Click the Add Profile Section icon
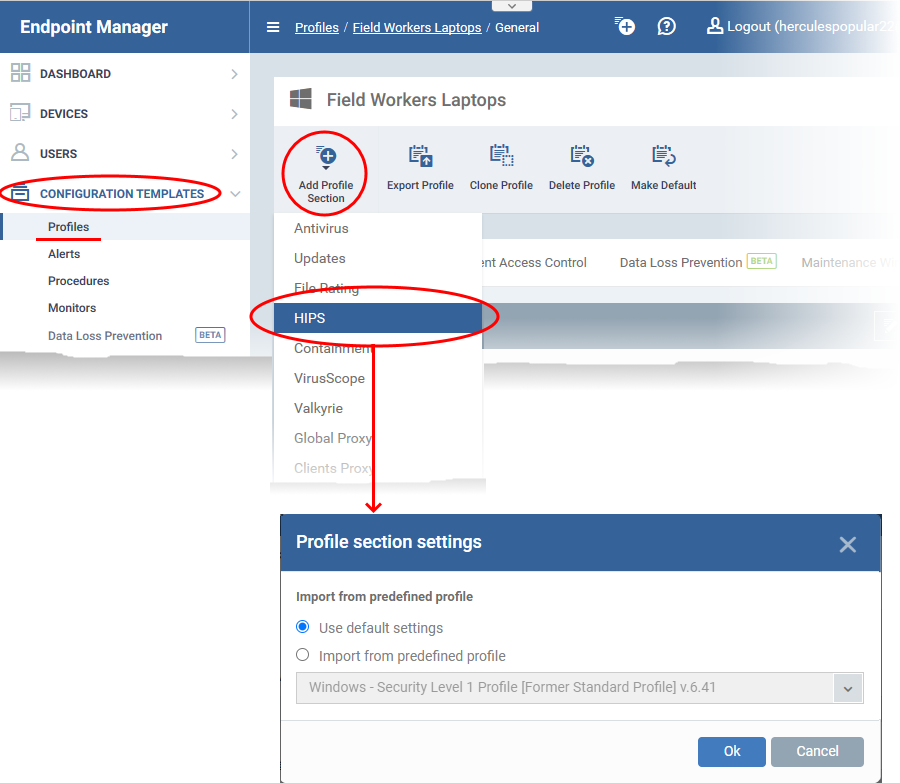Screen dimensions: 900x783 coord(326,157)
